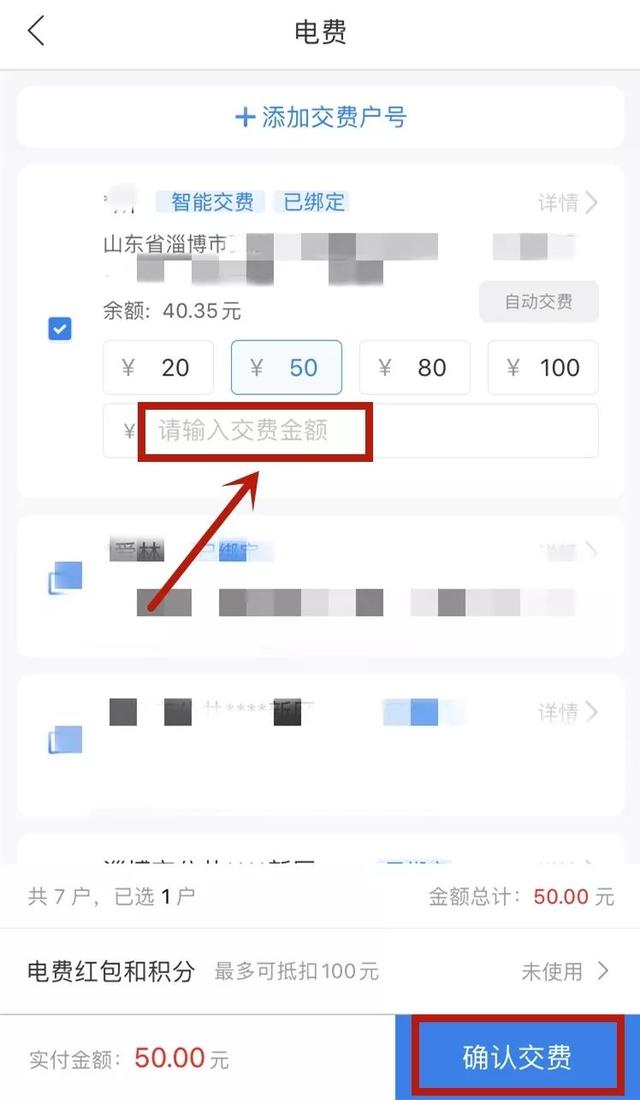The height and width of the screenshot is (1100, 640).
Task: Open the 电费红包和积分 row
Action: (x=320, y=971)
